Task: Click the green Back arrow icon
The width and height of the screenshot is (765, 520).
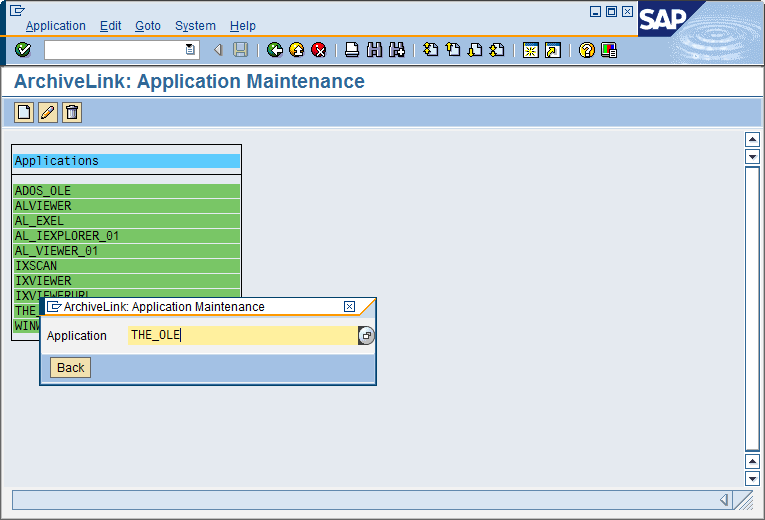Action: pyautogui.click(x=275, y=50)
